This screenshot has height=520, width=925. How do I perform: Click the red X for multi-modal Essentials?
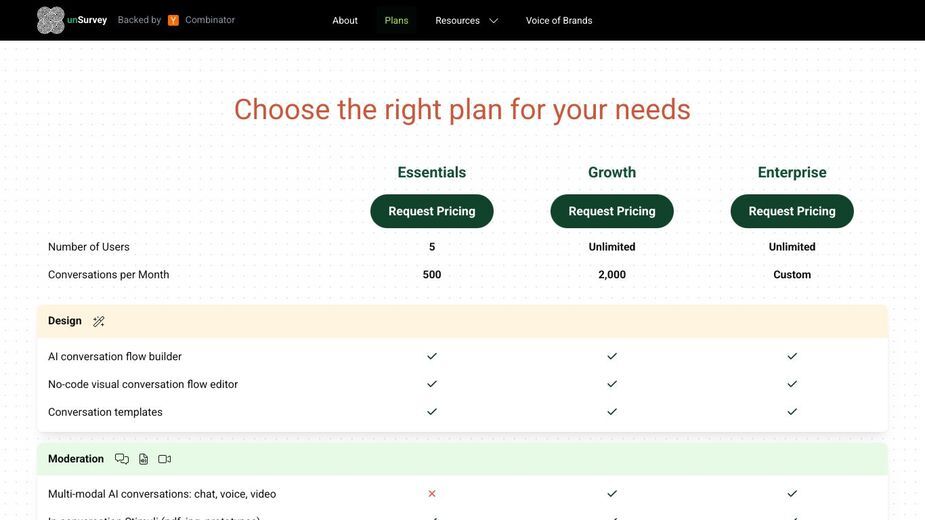(432, 493)
